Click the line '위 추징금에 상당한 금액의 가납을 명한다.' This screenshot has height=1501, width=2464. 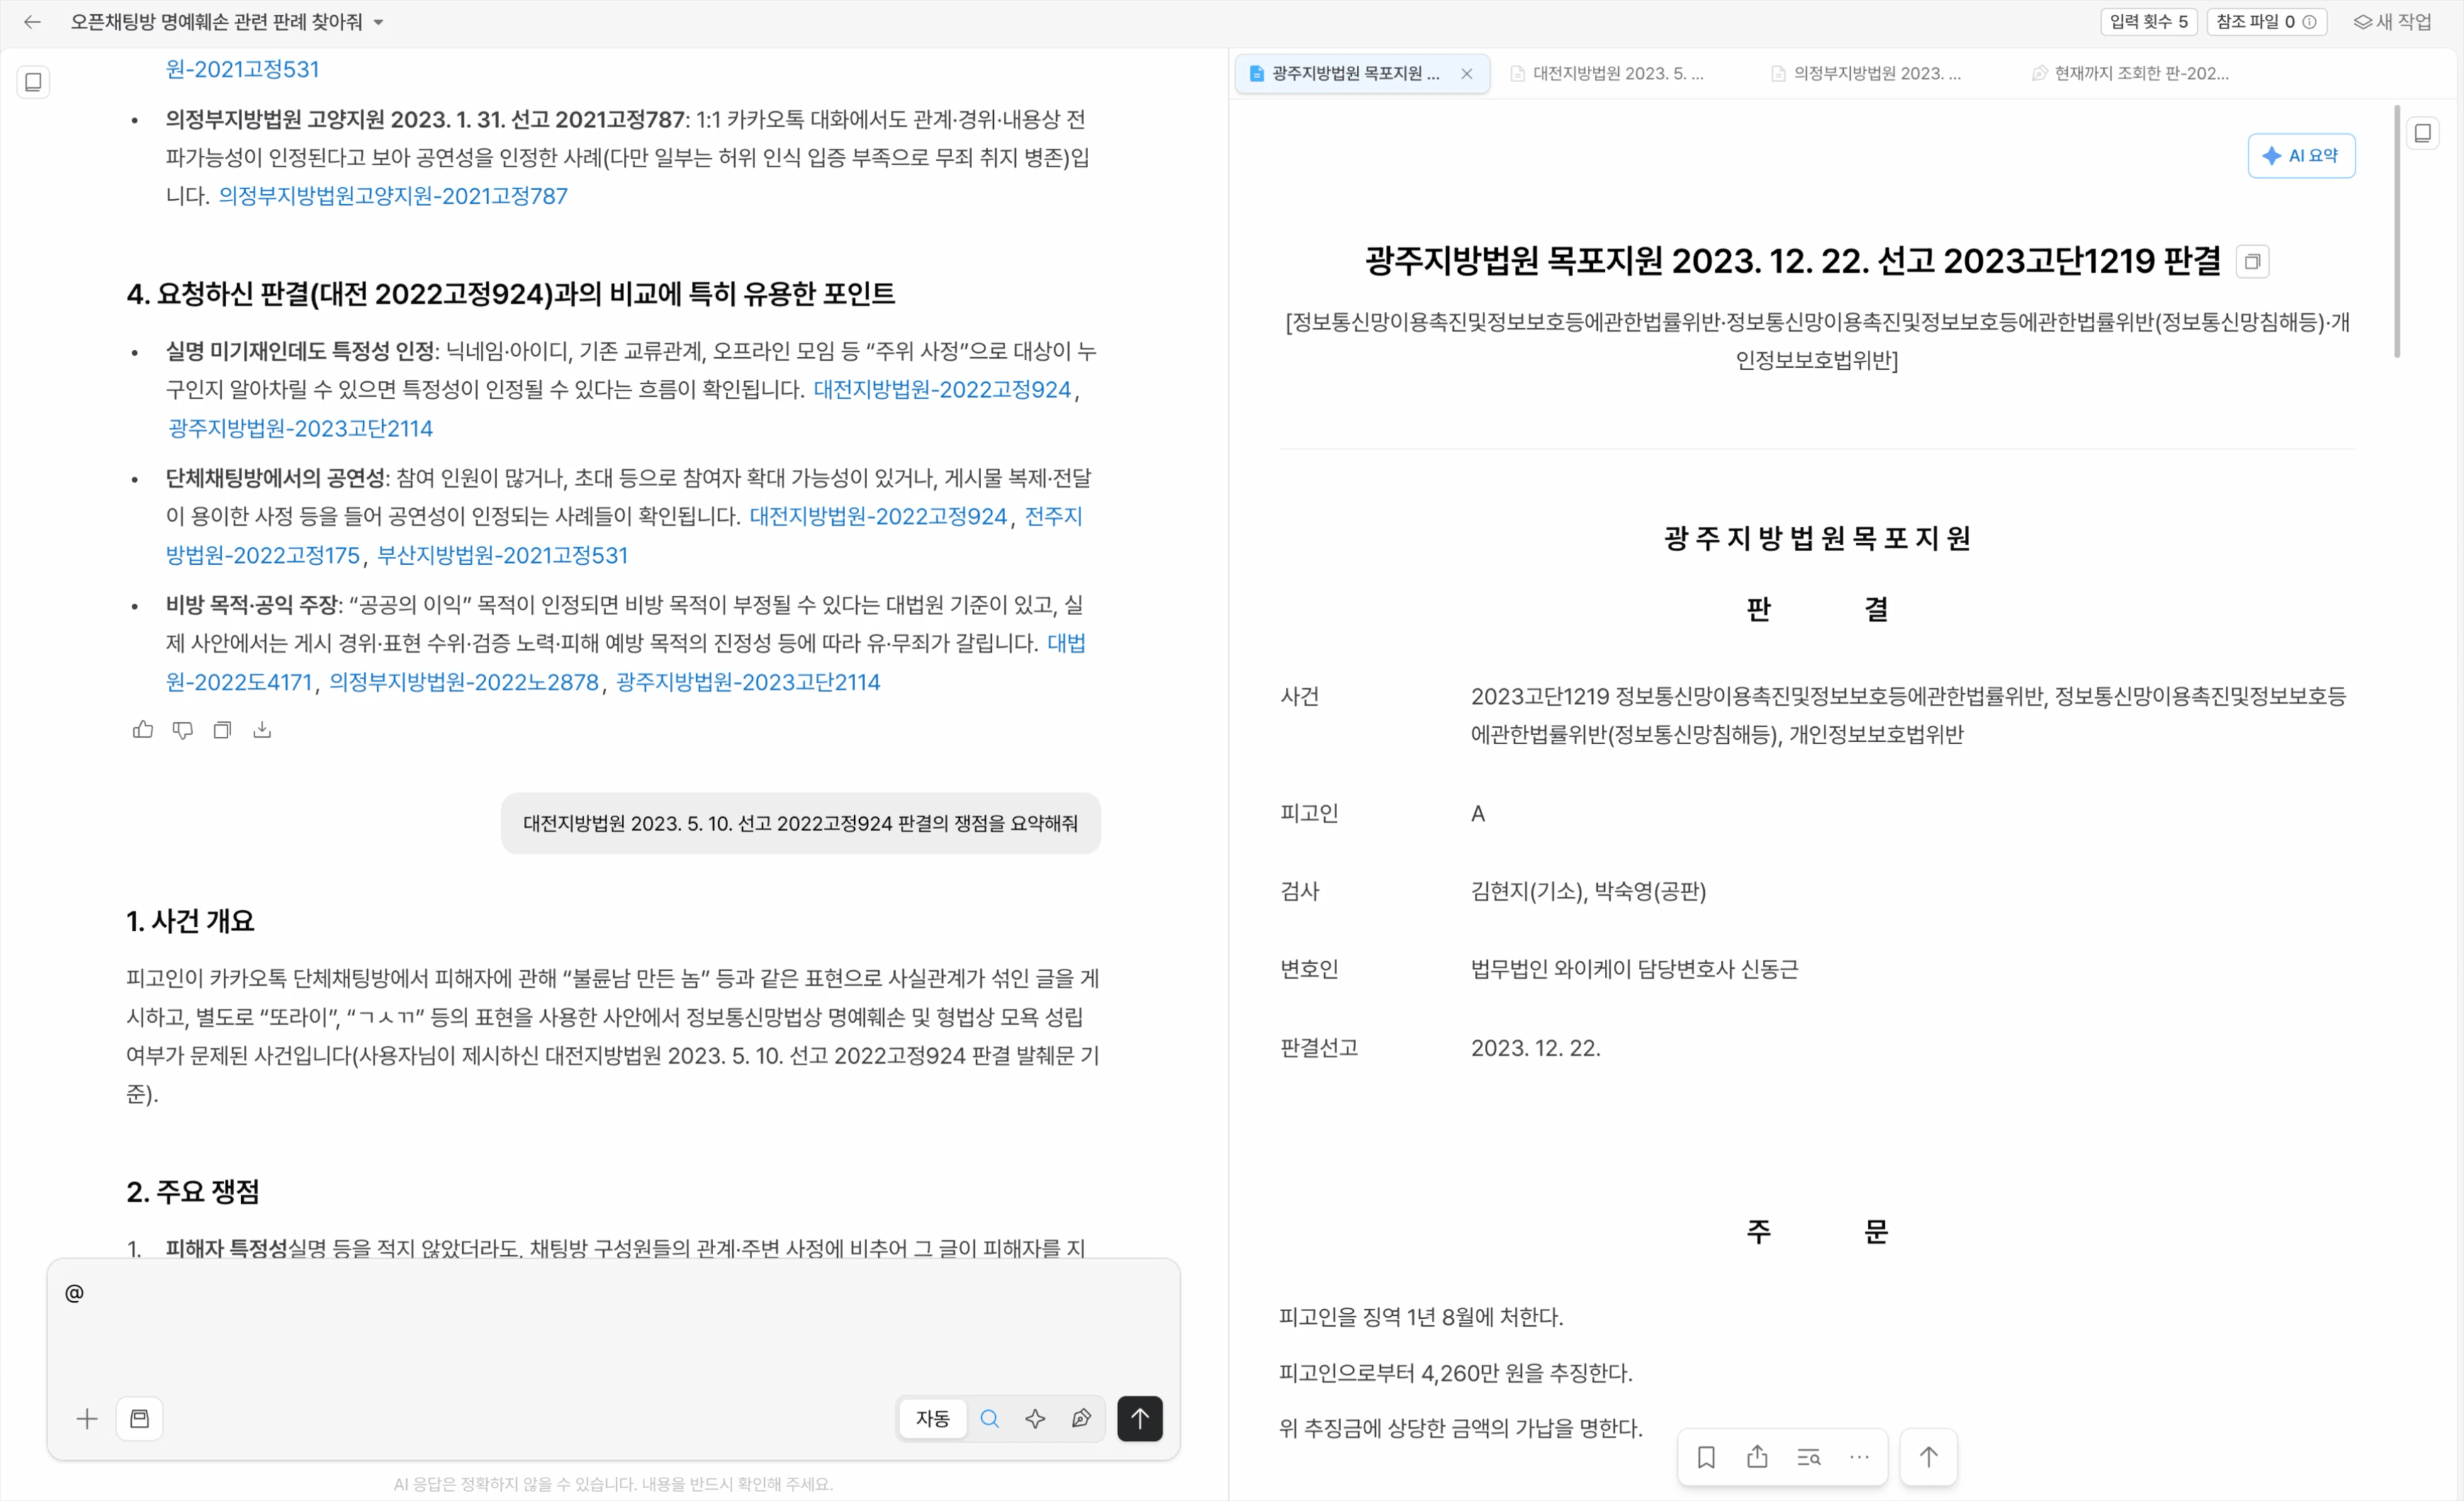tap(1460, 1428)
